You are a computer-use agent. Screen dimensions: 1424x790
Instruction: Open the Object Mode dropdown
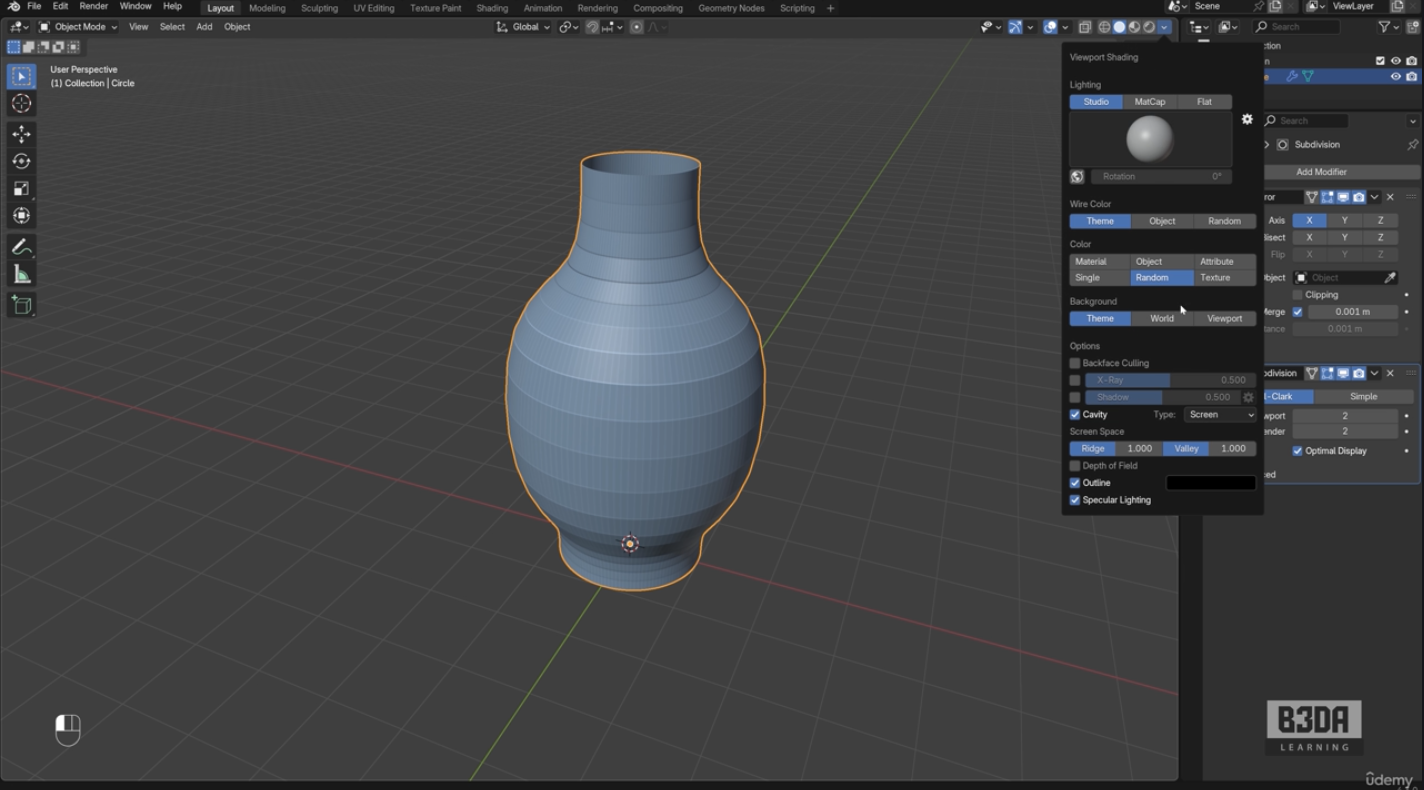click(x=79, y=27)
